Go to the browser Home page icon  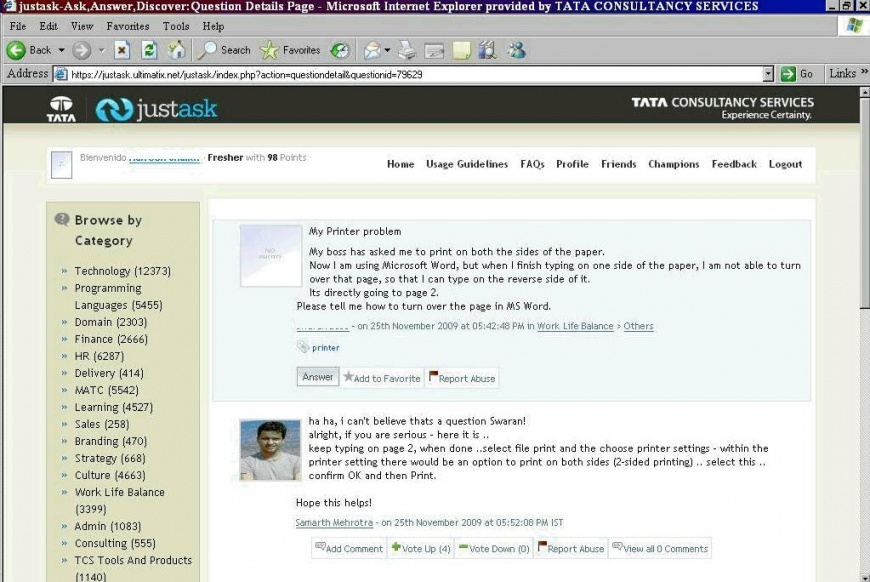pos(176,50)
